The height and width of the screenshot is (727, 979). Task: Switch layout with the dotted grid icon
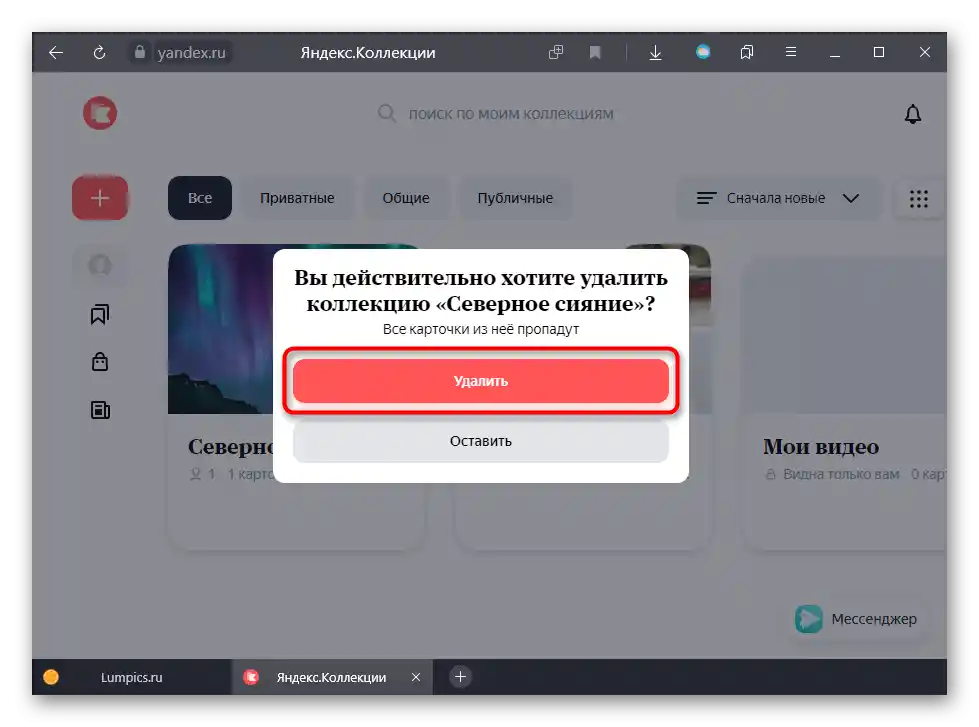[x=918, y=199]
